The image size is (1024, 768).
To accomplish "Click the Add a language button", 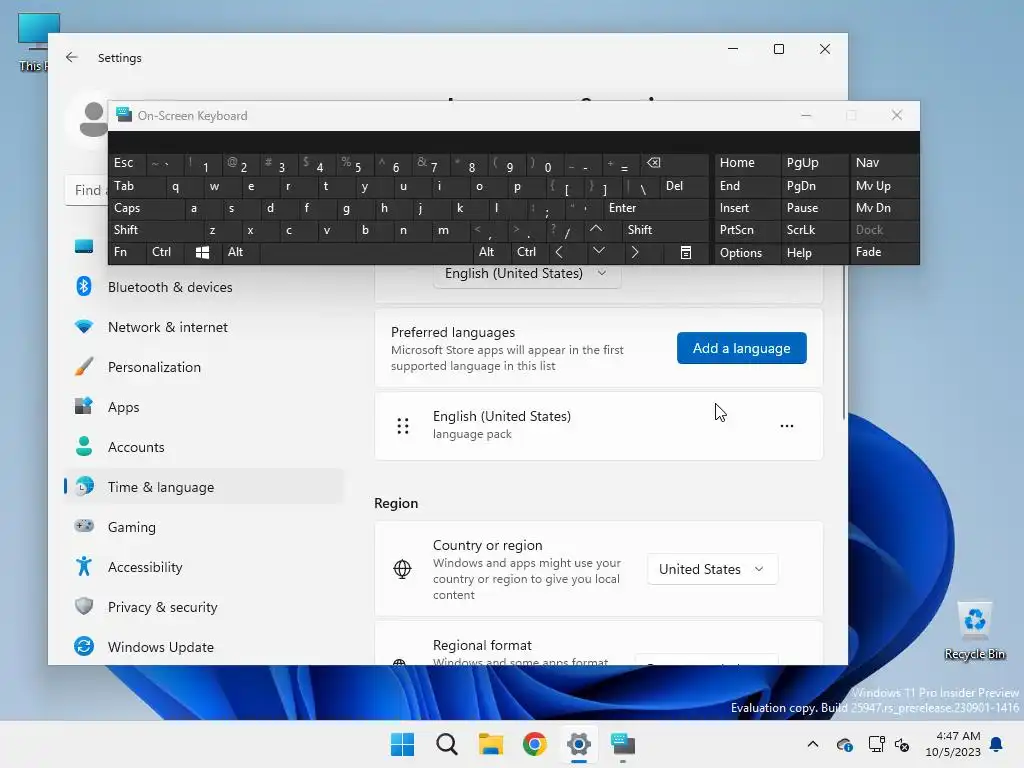I will pyautogui.click(x=741, y=348).
